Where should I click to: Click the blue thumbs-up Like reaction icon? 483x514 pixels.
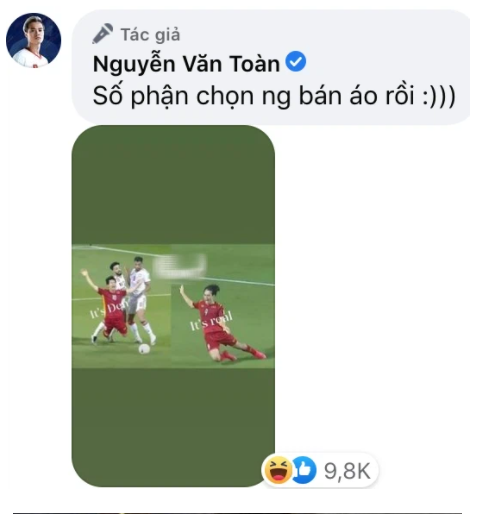303,470
